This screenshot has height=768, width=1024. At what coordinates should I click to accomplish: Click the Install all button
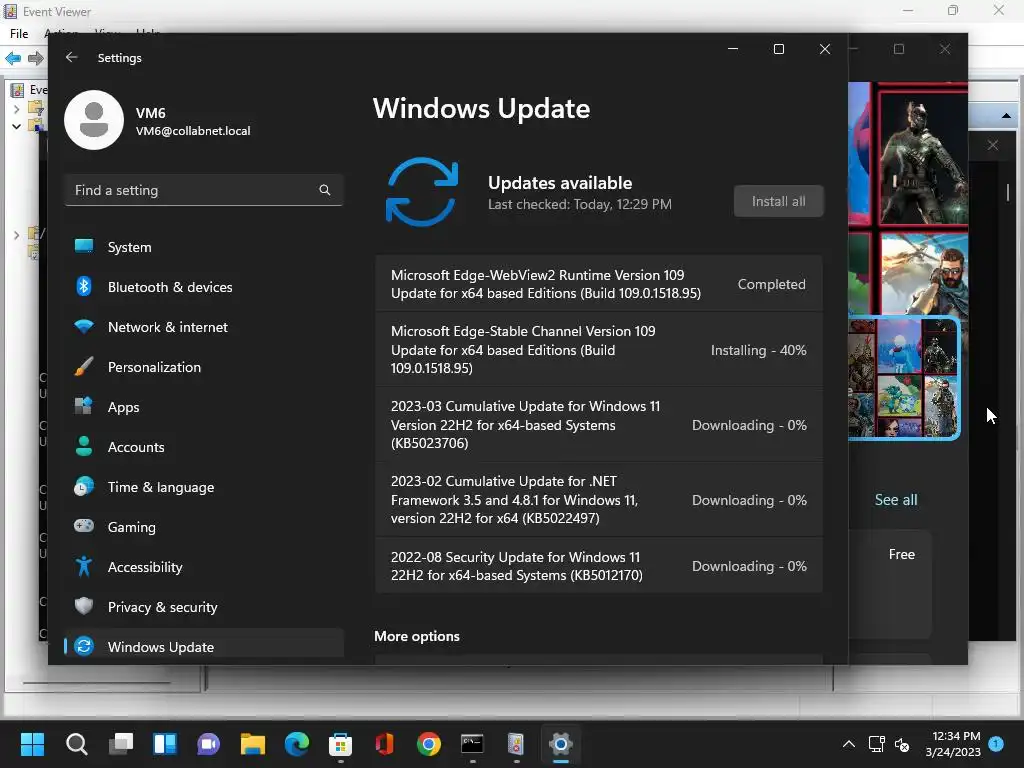[x=778, y=201]
